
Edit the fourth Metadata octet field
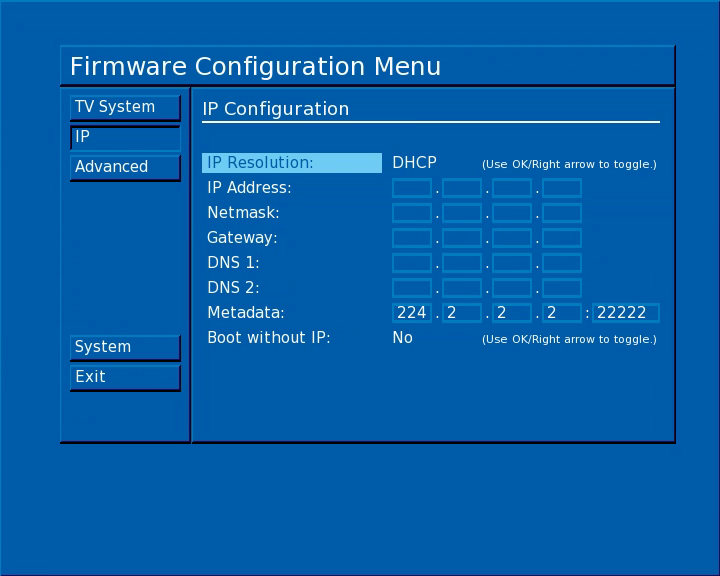[x=562, y=313]
